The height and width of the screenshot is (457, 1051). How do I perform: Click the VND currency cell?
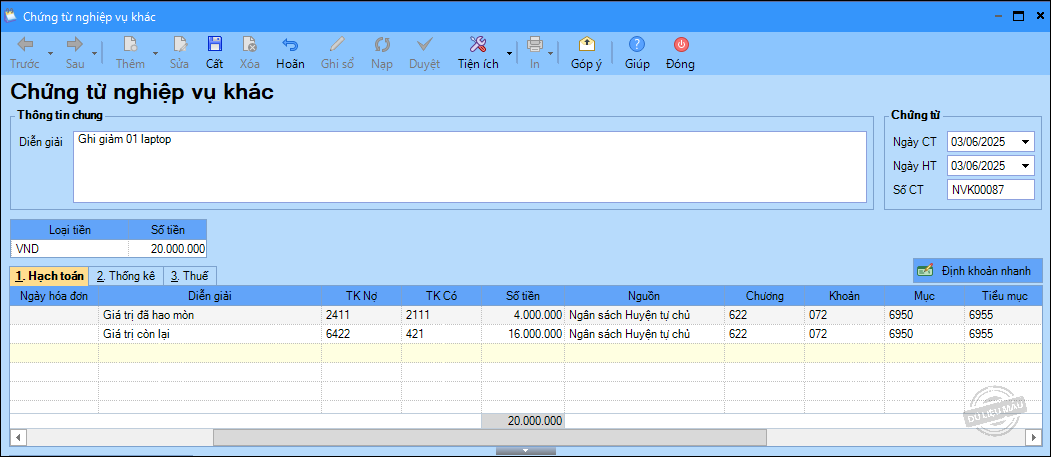(69, 249)
